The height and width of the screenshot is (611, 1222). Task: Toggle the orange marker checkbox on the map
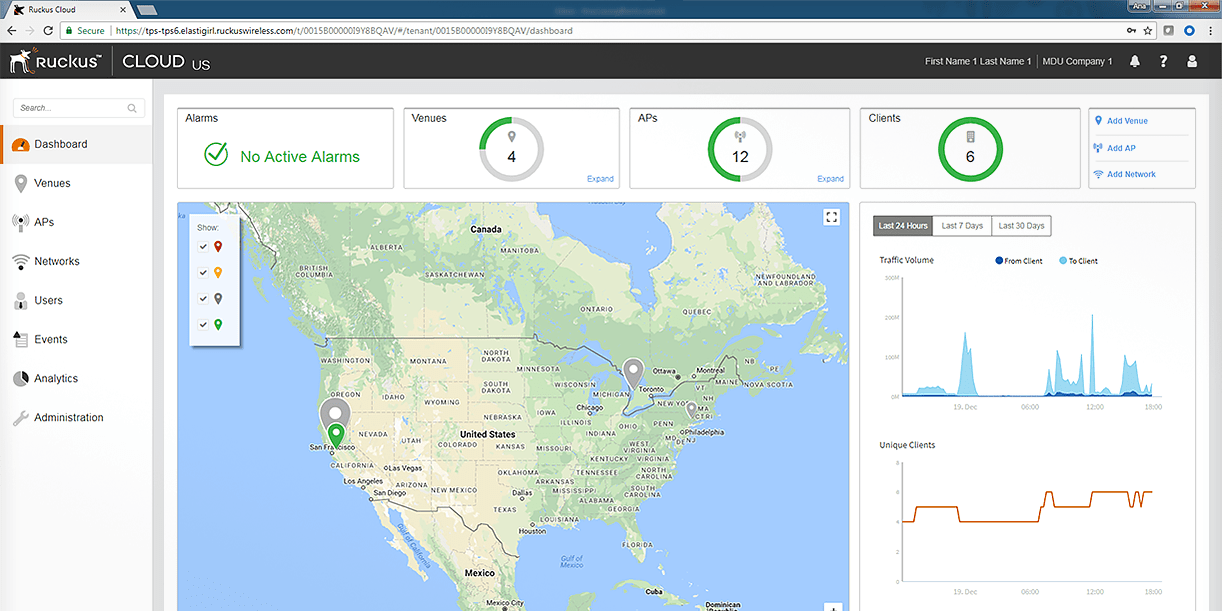204,272
